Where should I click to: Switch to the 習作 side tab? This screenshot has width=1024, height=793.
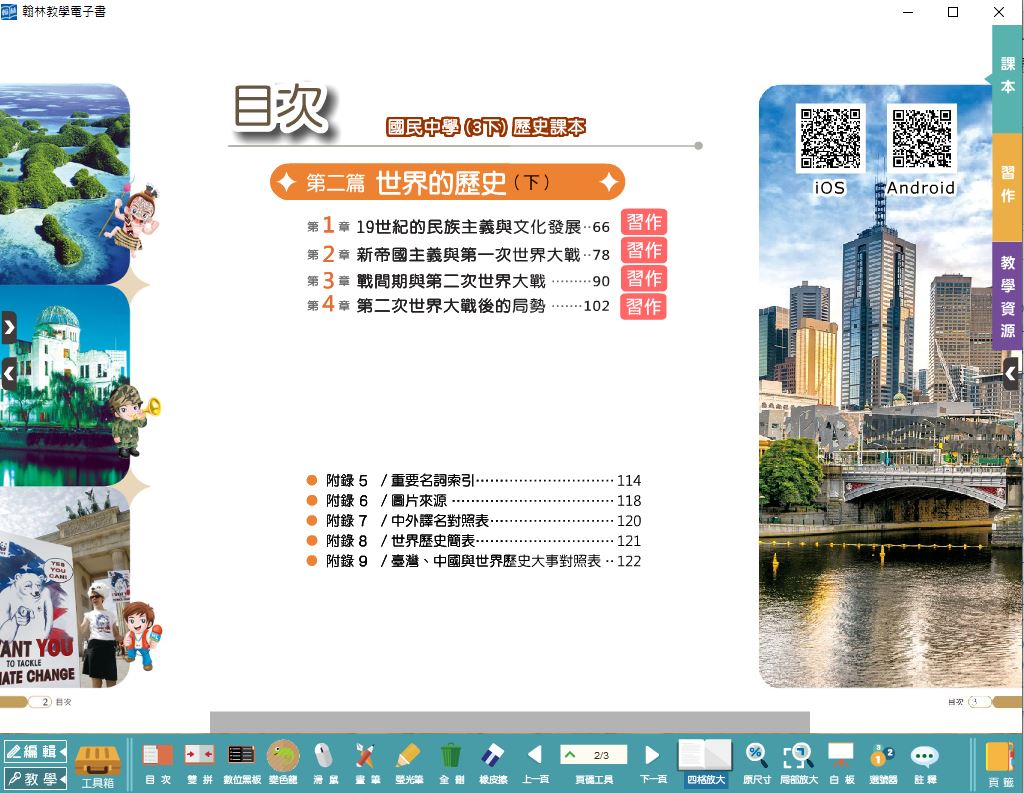click(x=1007, y=186)
